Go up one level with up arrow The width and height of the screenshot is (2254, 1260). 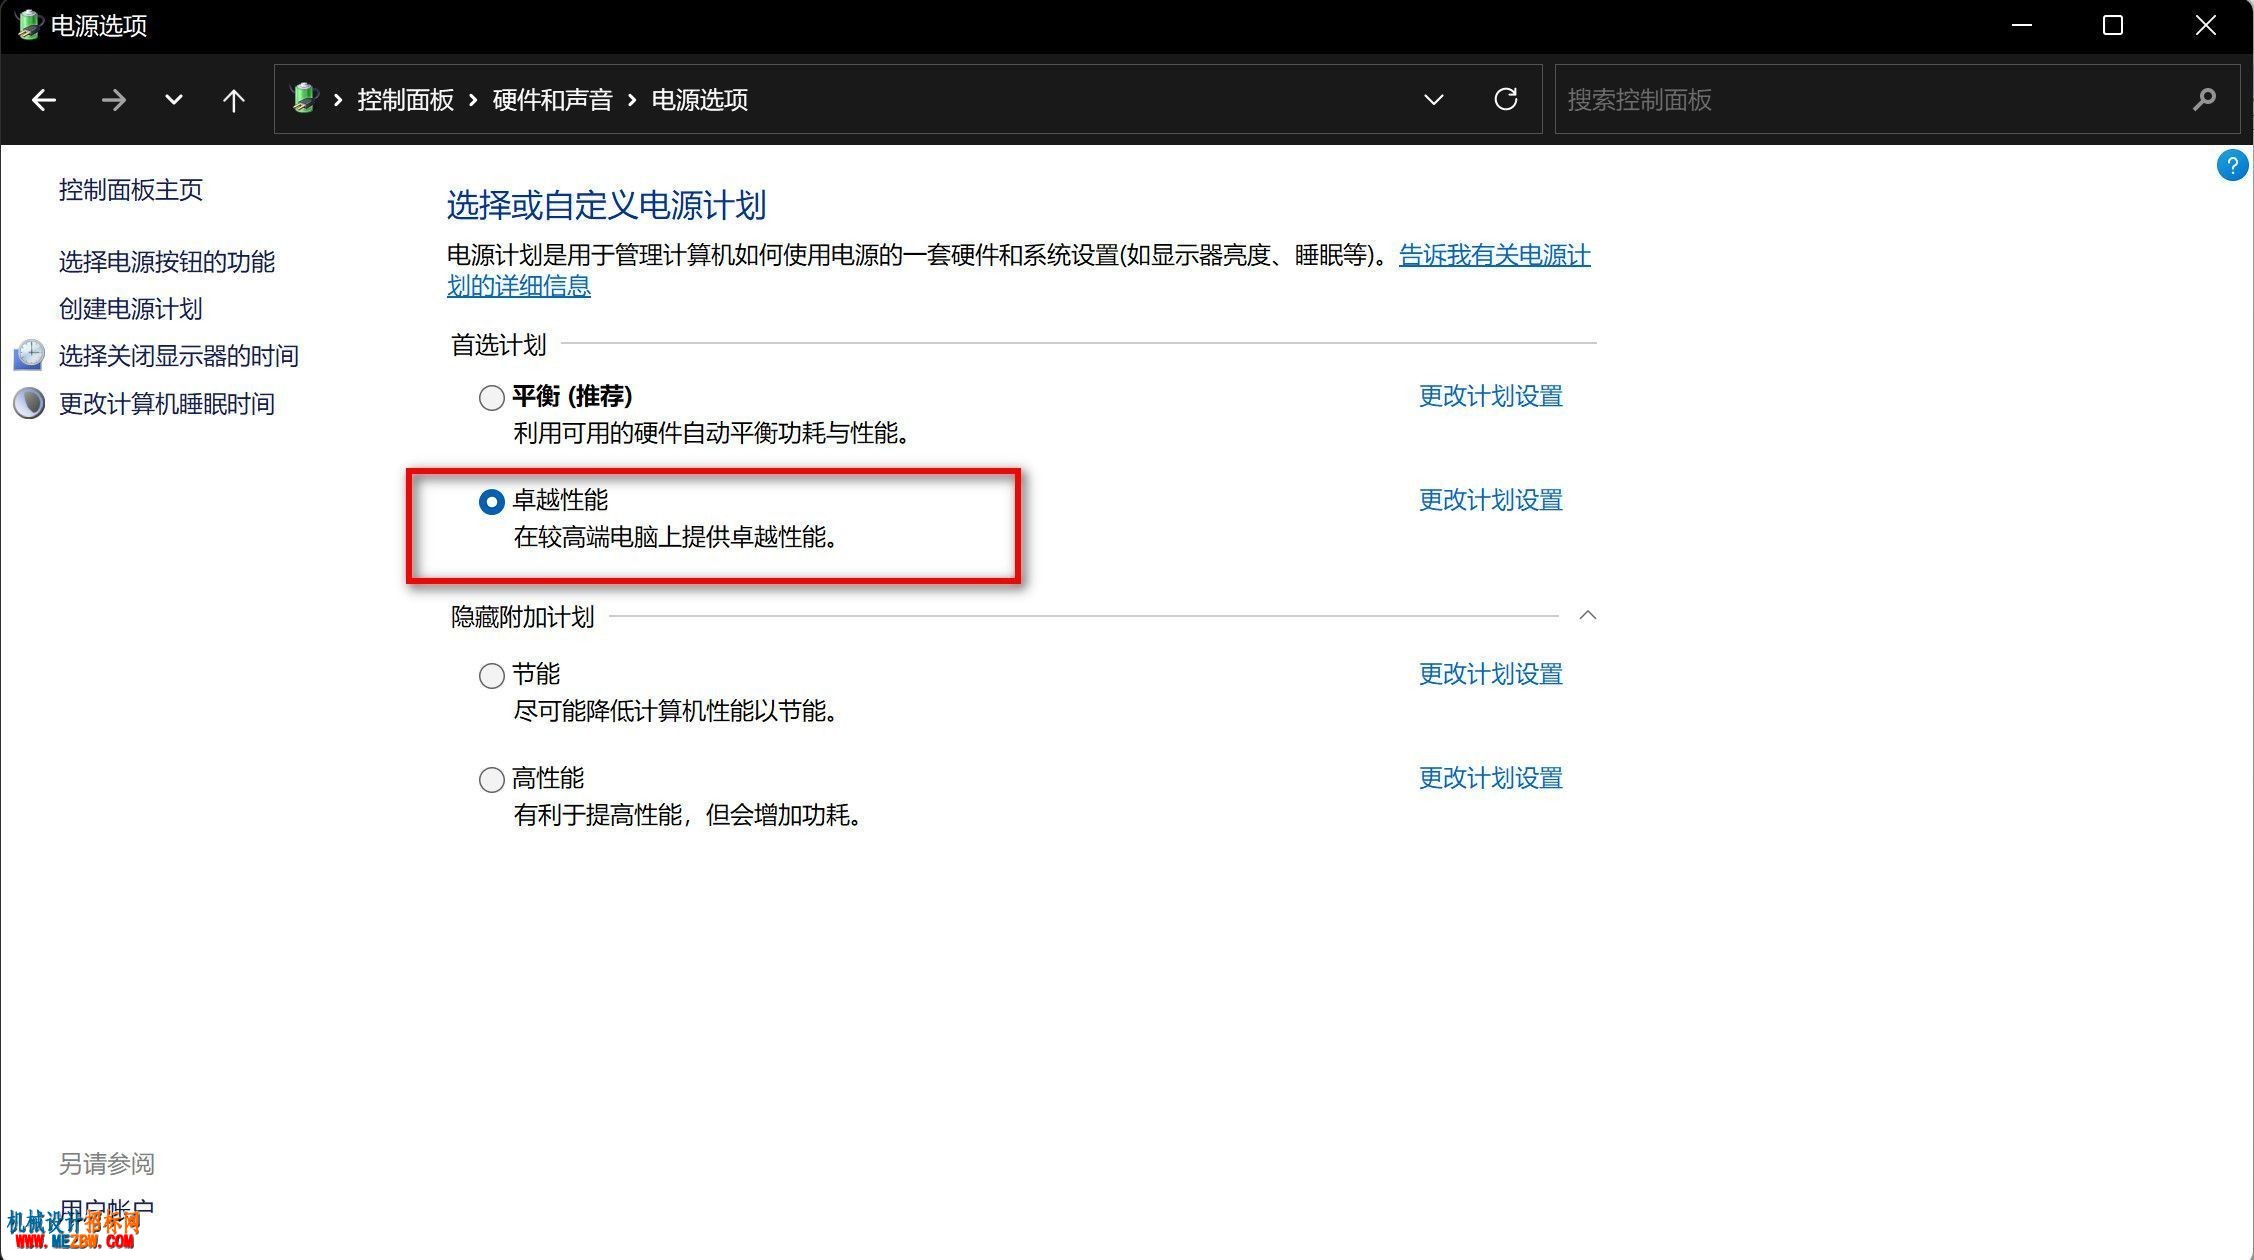pyautogui.click(x=233, y=100)
